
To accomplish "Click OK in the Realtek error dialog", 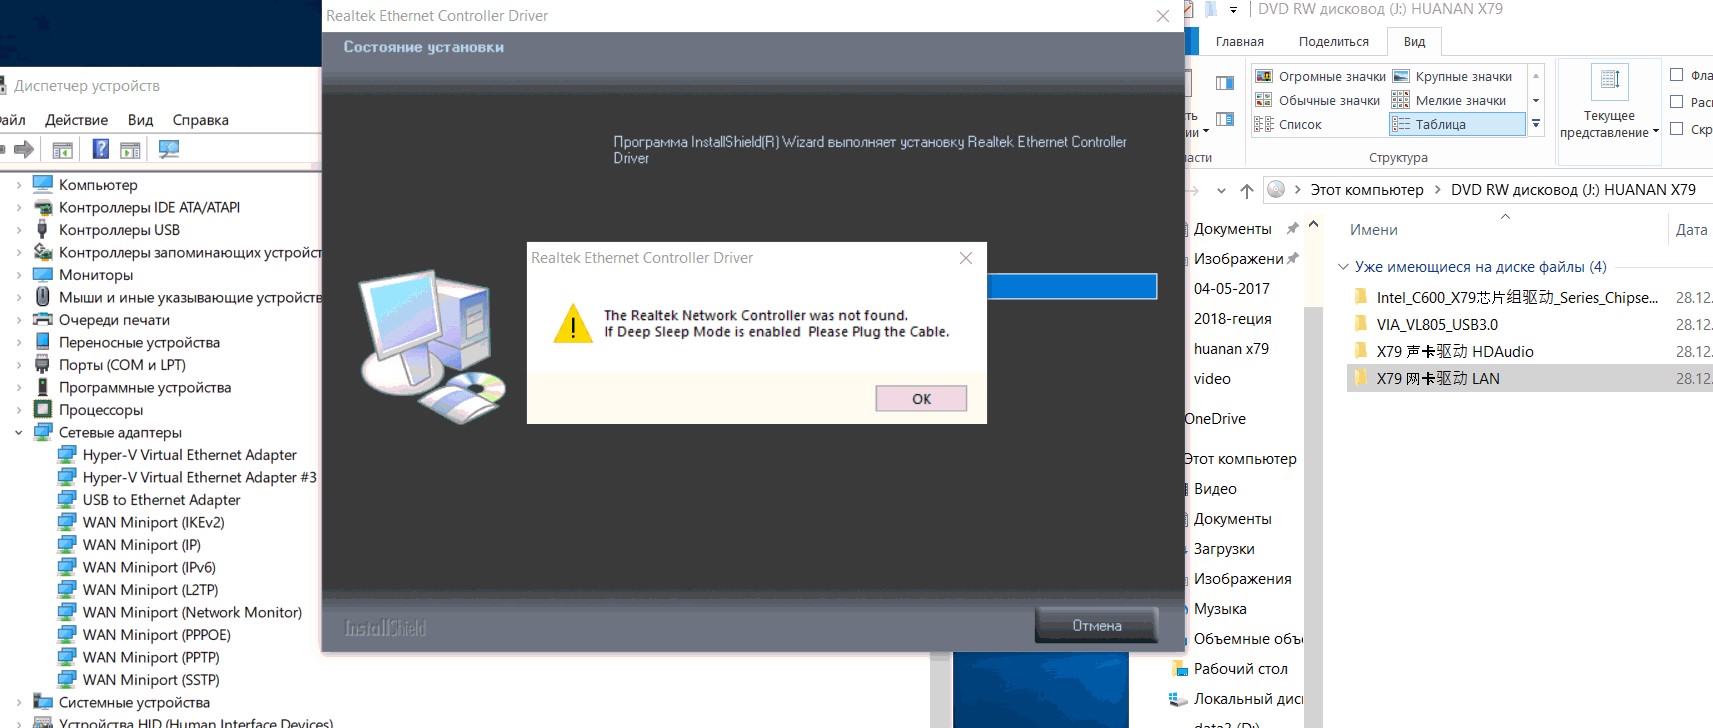I will point(921,399).
